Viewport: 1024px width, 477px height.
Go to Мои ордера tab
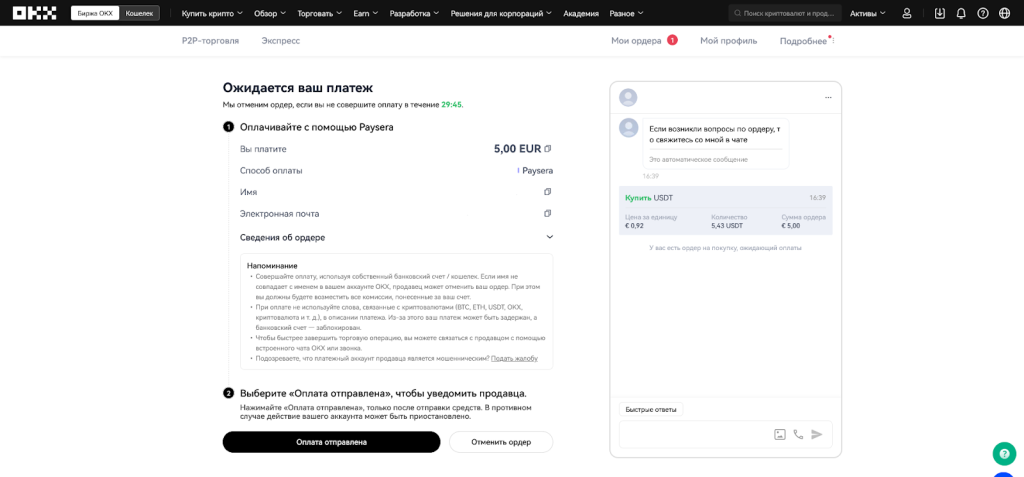pos(637,40)
